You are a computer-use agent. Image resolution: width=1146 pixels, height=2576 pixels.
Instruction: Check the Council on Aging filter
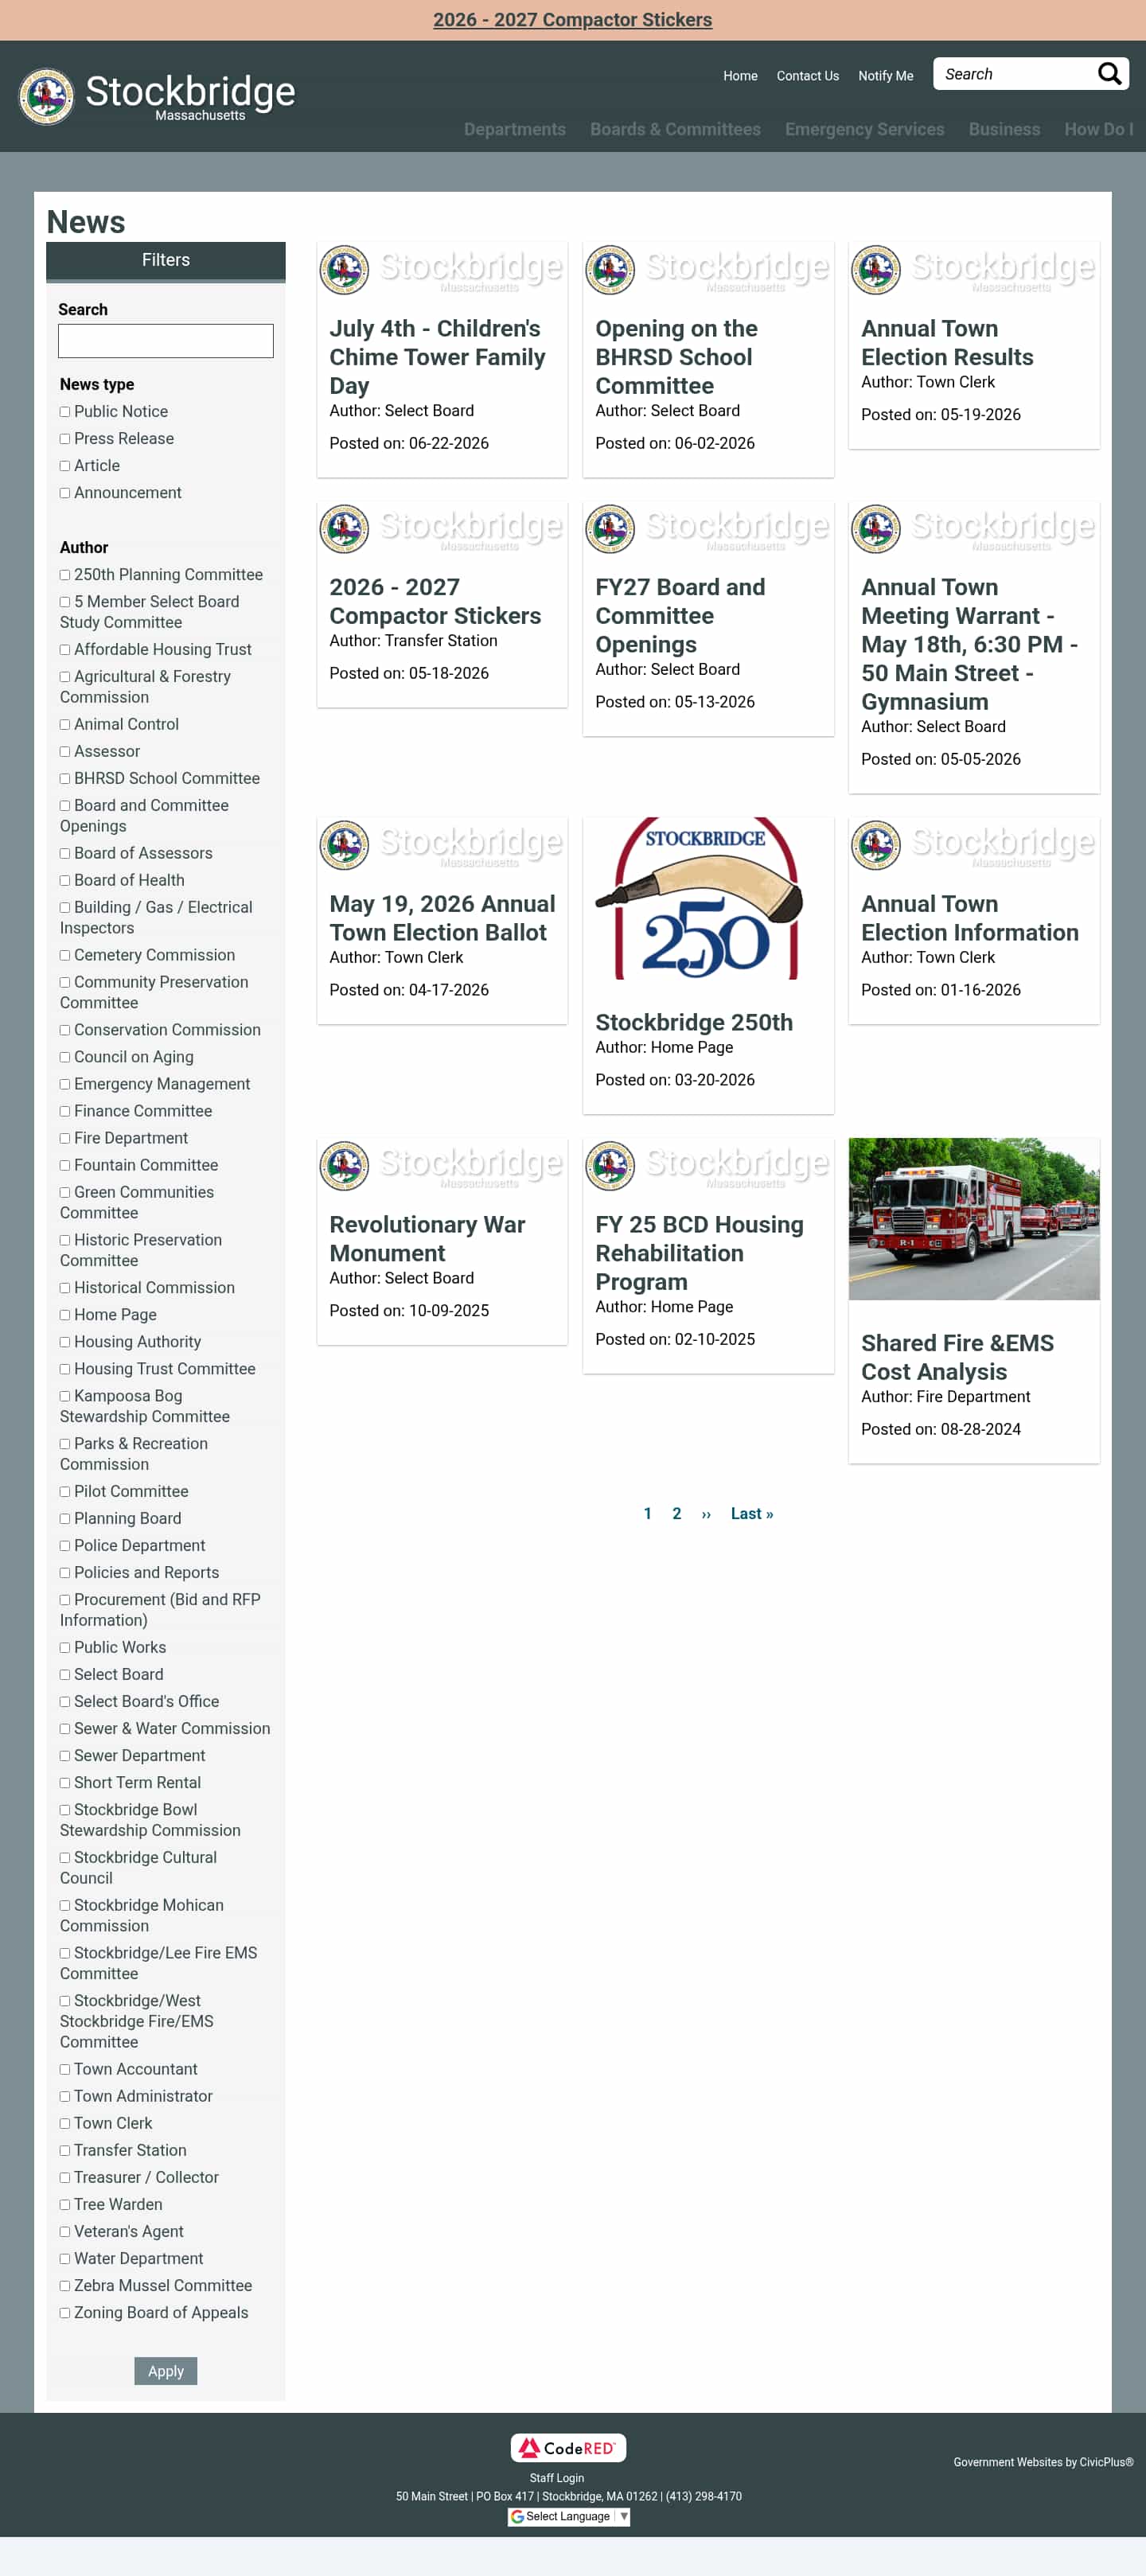tap(65, 1057)
